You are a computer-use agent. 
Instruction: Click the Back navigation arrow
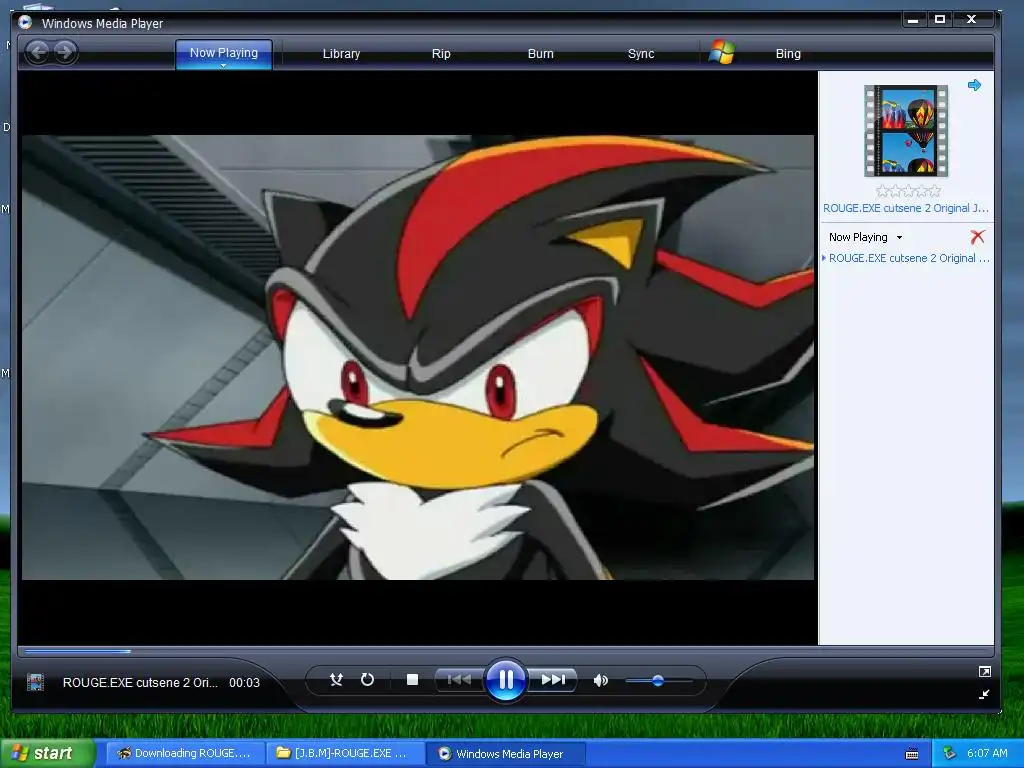tap(38, 52)
